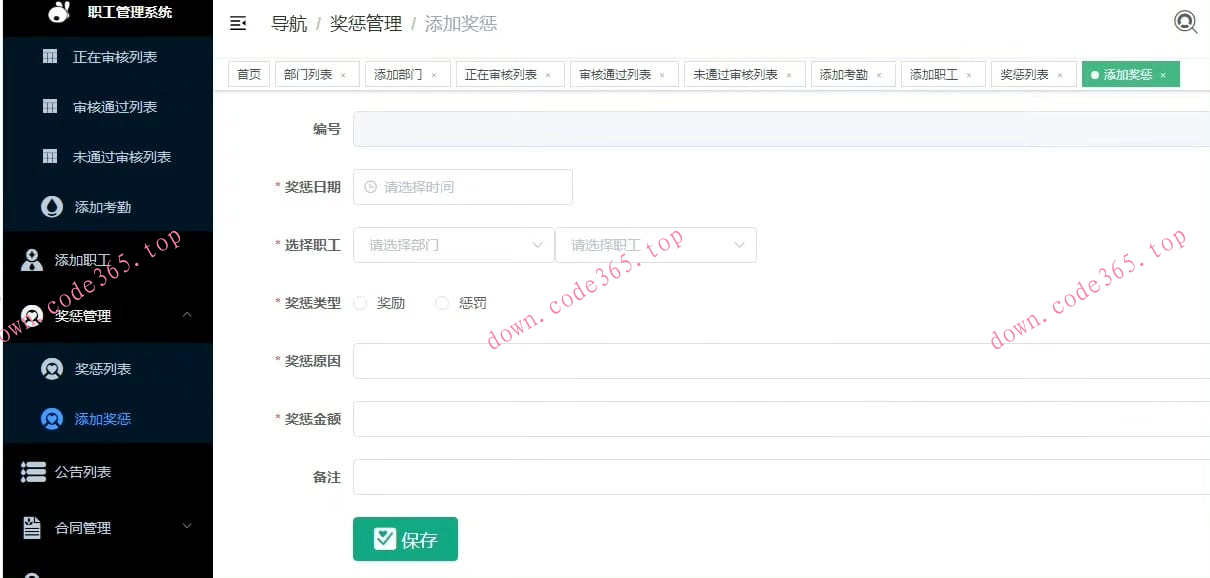Select the 奖励 radio button
Viewport: 1210px width, 578px height.
[x=360, y=303]
